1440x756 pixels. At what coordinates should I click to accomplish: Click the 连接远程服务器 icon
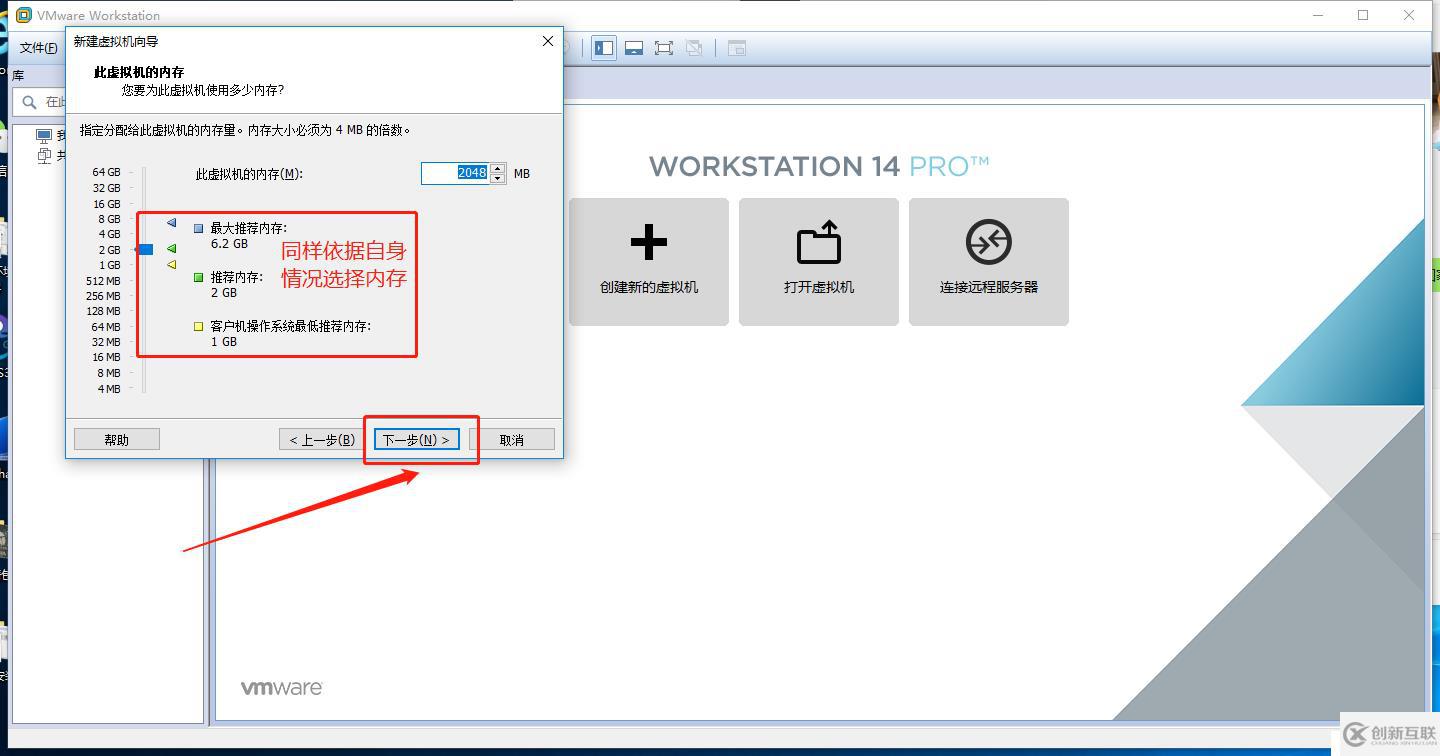coord(988,261)
